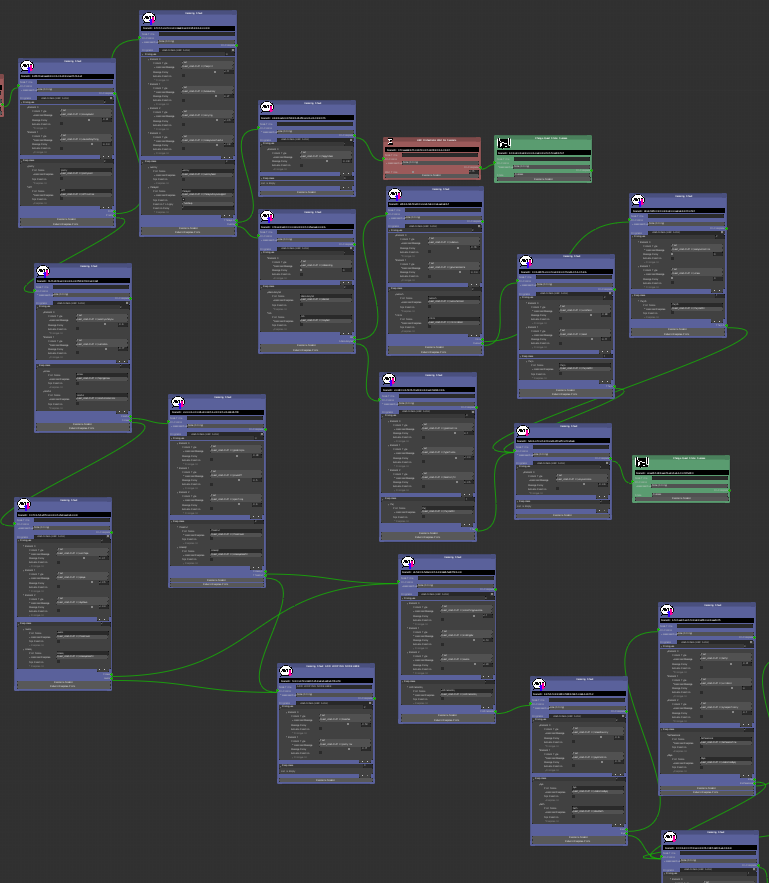
Task: Click the lower green node's header icon
Action: click(x=642, y=463)
